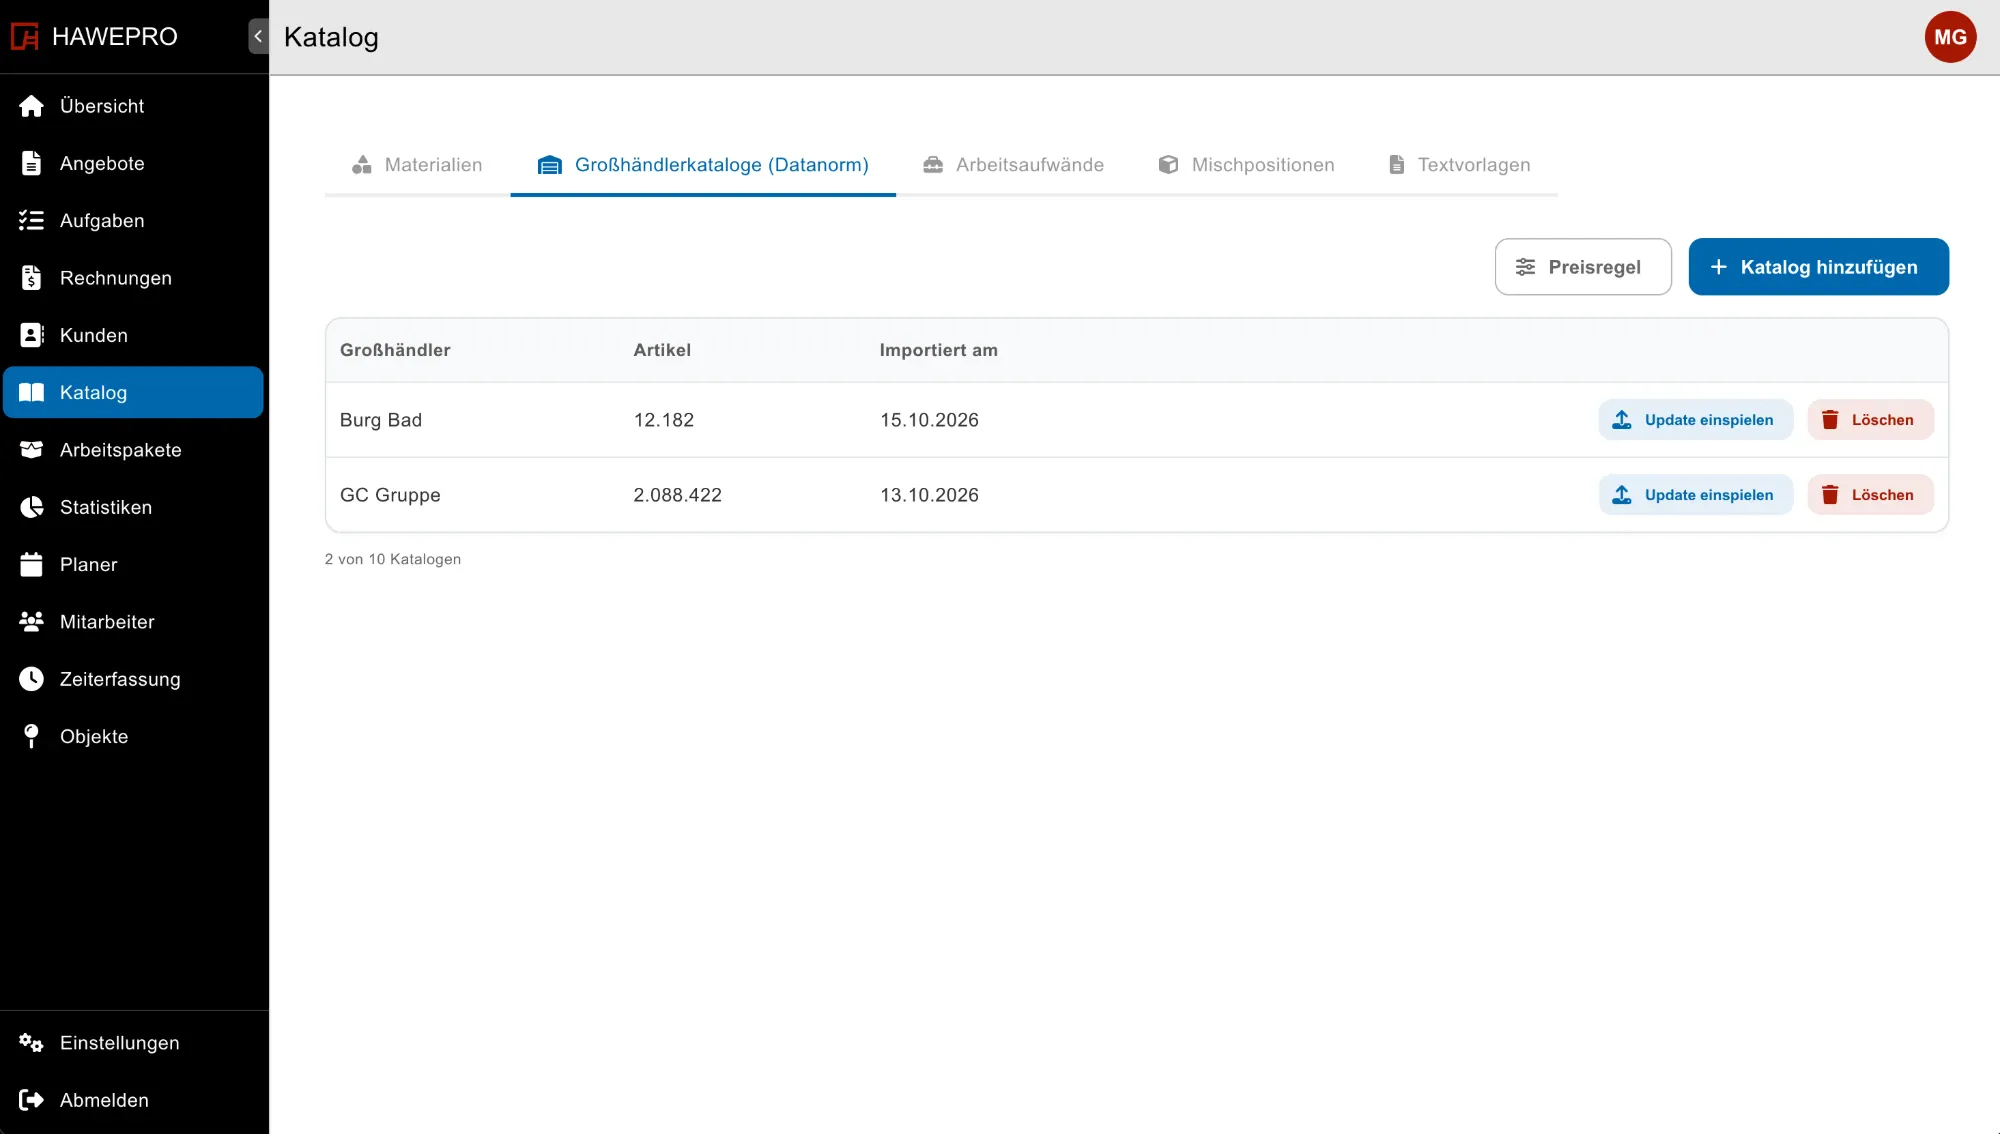
Task: Select the Burg Bad row name
Action: (x=381, y=420)
